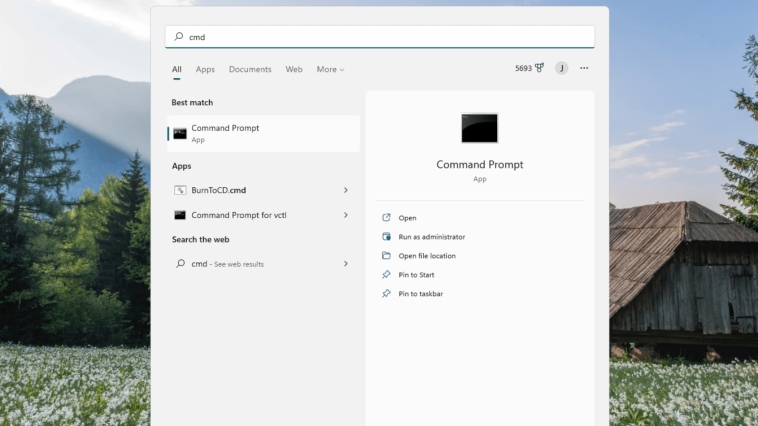The height and width of the screenshot is (426, 758).
Task: Click the Open action
Action: [x=407, y=218]
